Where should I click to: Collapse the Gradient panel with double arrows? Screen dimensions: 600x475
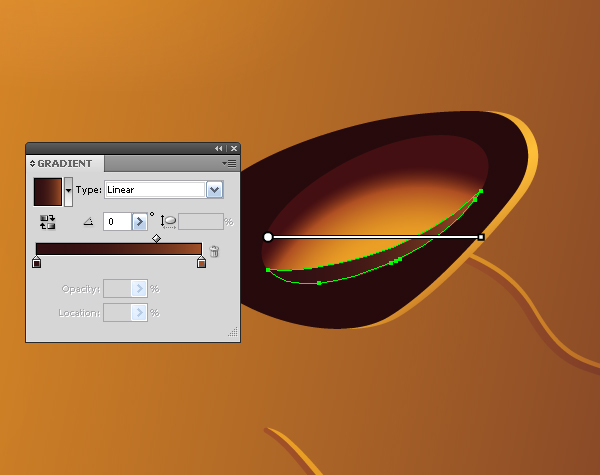[218, 149]
